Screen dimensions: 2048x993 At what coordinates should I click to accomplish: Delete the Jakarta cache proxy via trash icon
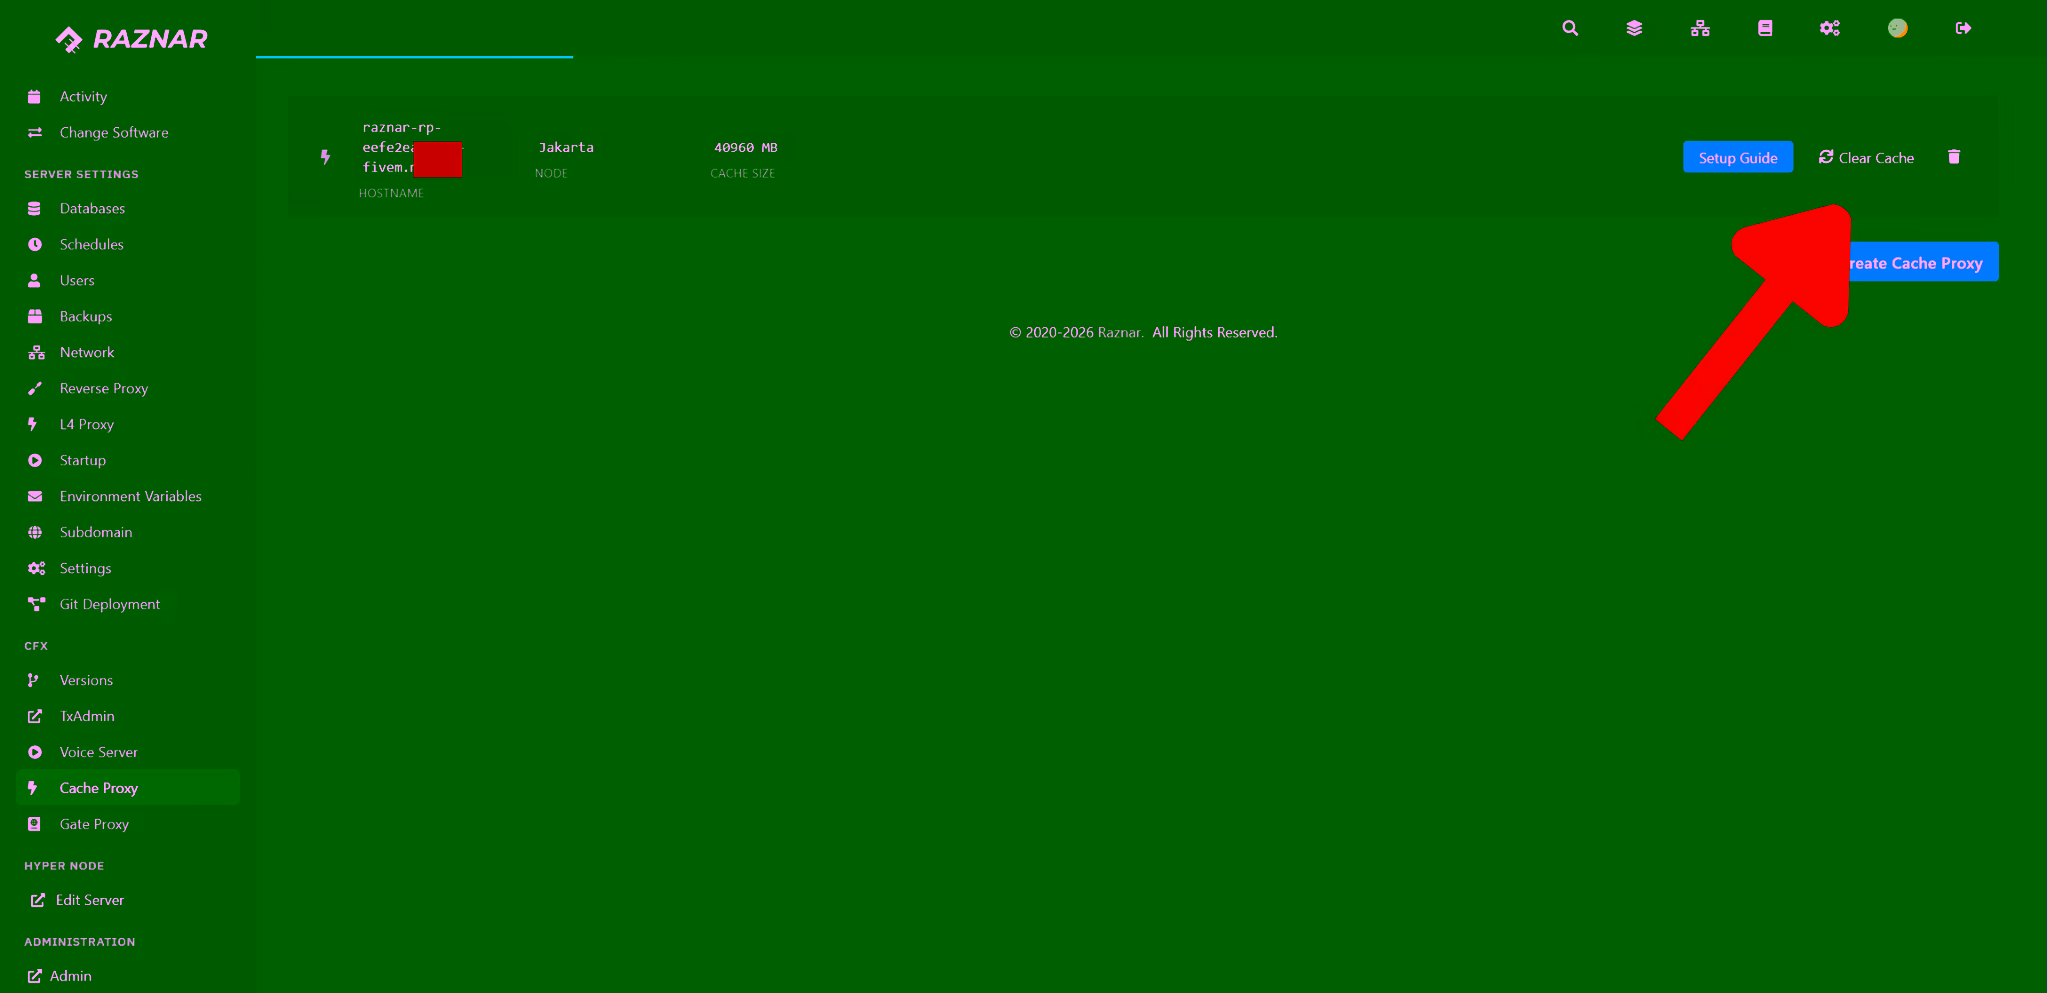1954,157
